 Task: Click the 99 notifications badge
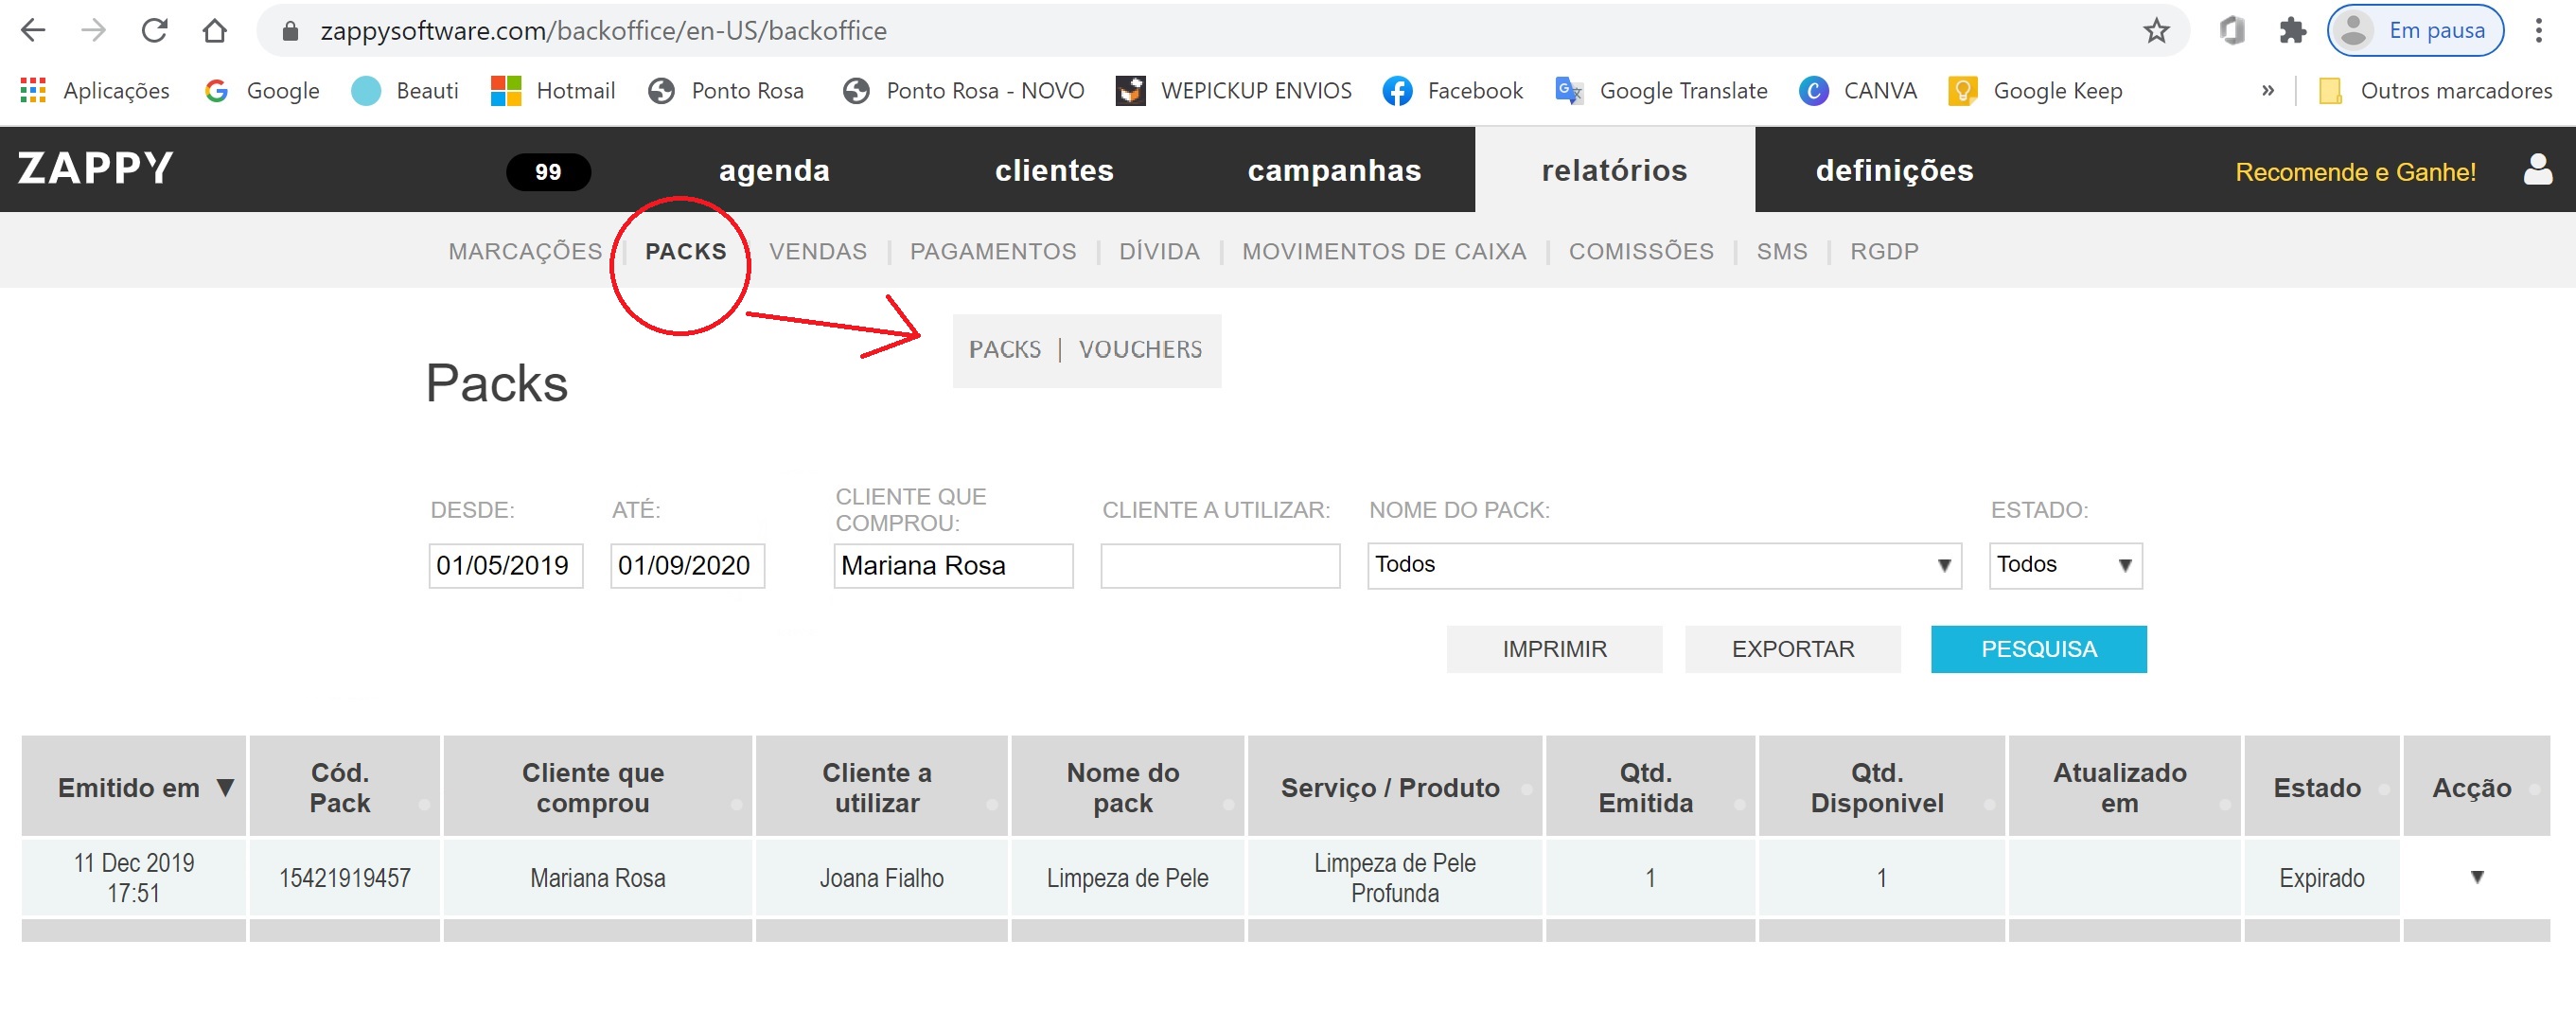pyautogui.click(x=548, y=172)
